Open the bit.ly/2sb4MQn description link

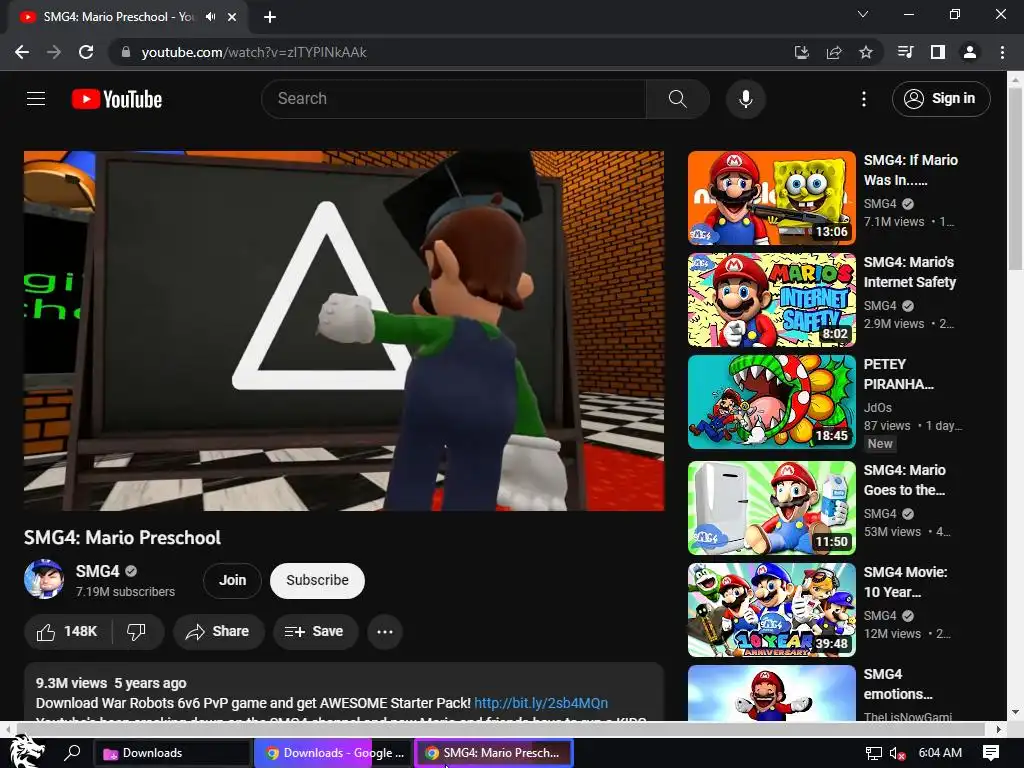point(541,703)
